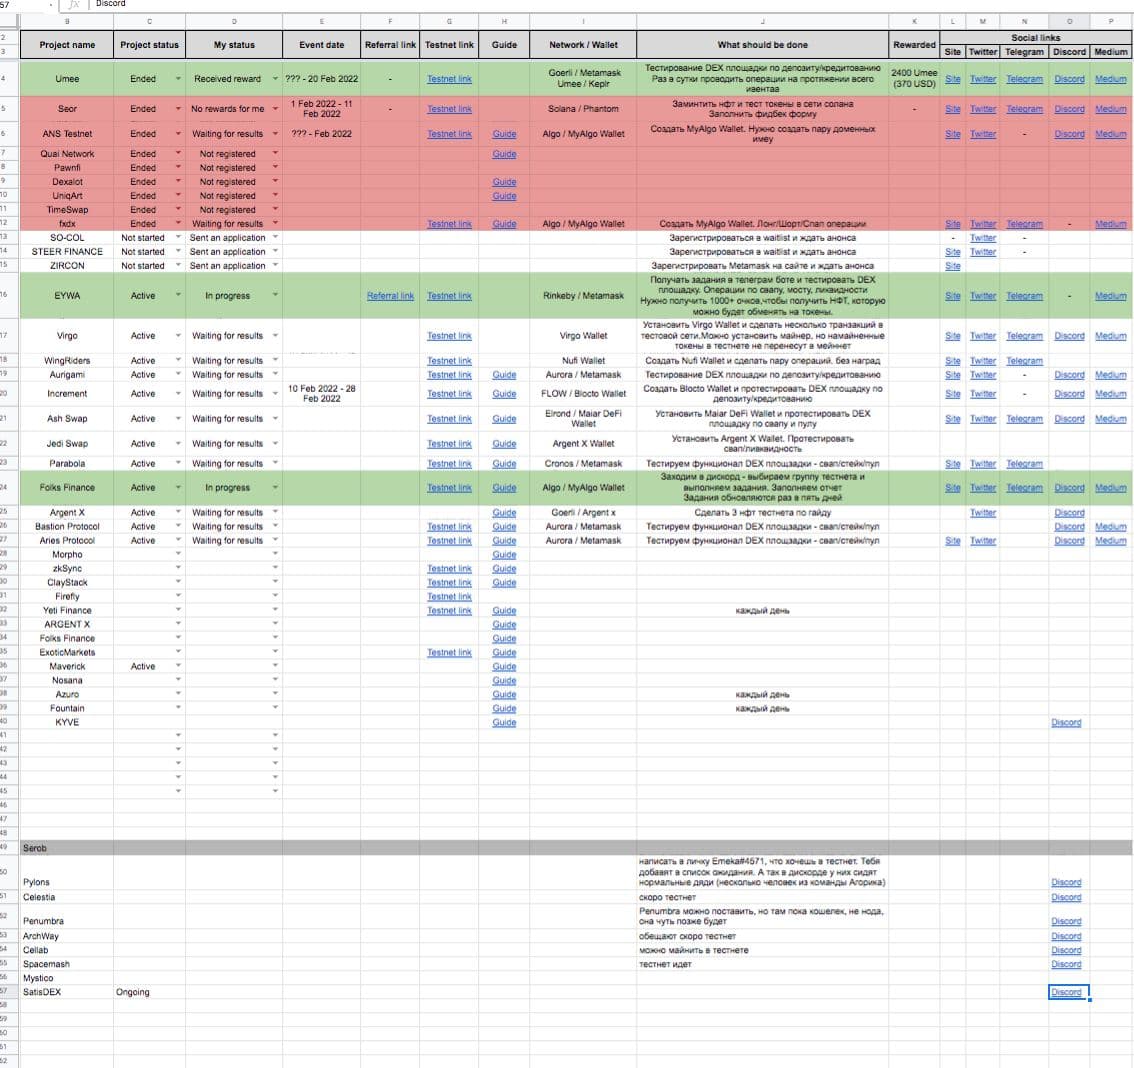This screenshot has height=1068, width=1134.
Task: Open WingRiders Telegram link
Action: pos(1025,361)
